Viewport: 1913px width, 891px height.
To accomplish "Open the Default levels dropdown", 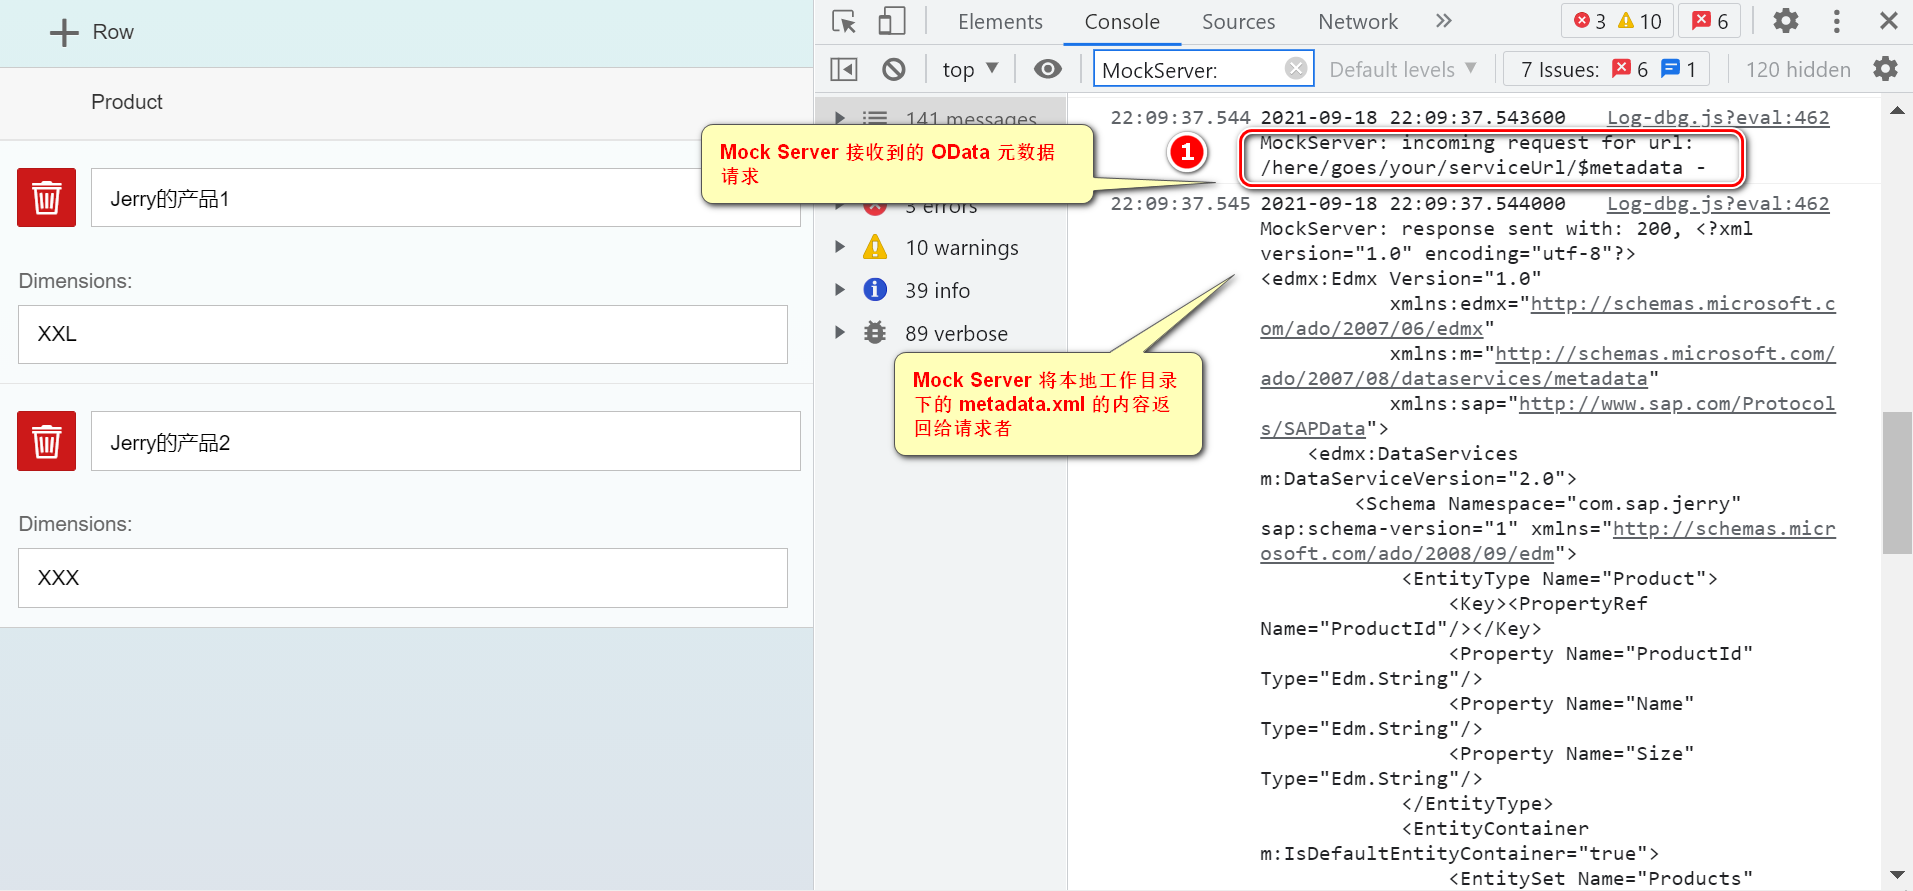I will click(x=1402, y=69).
